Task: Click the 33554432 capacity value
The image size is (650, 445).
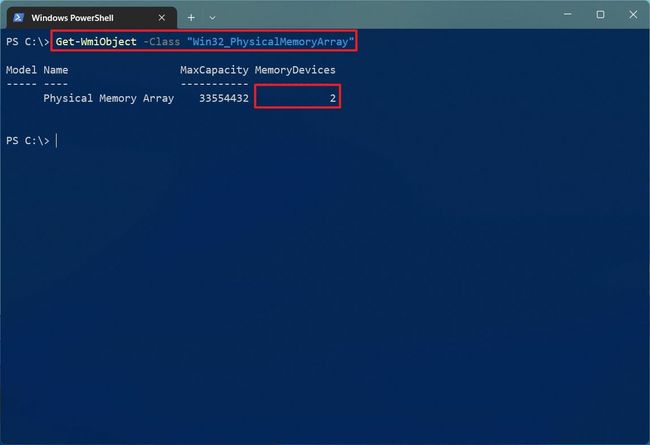Action: click(x=224, y=98)
